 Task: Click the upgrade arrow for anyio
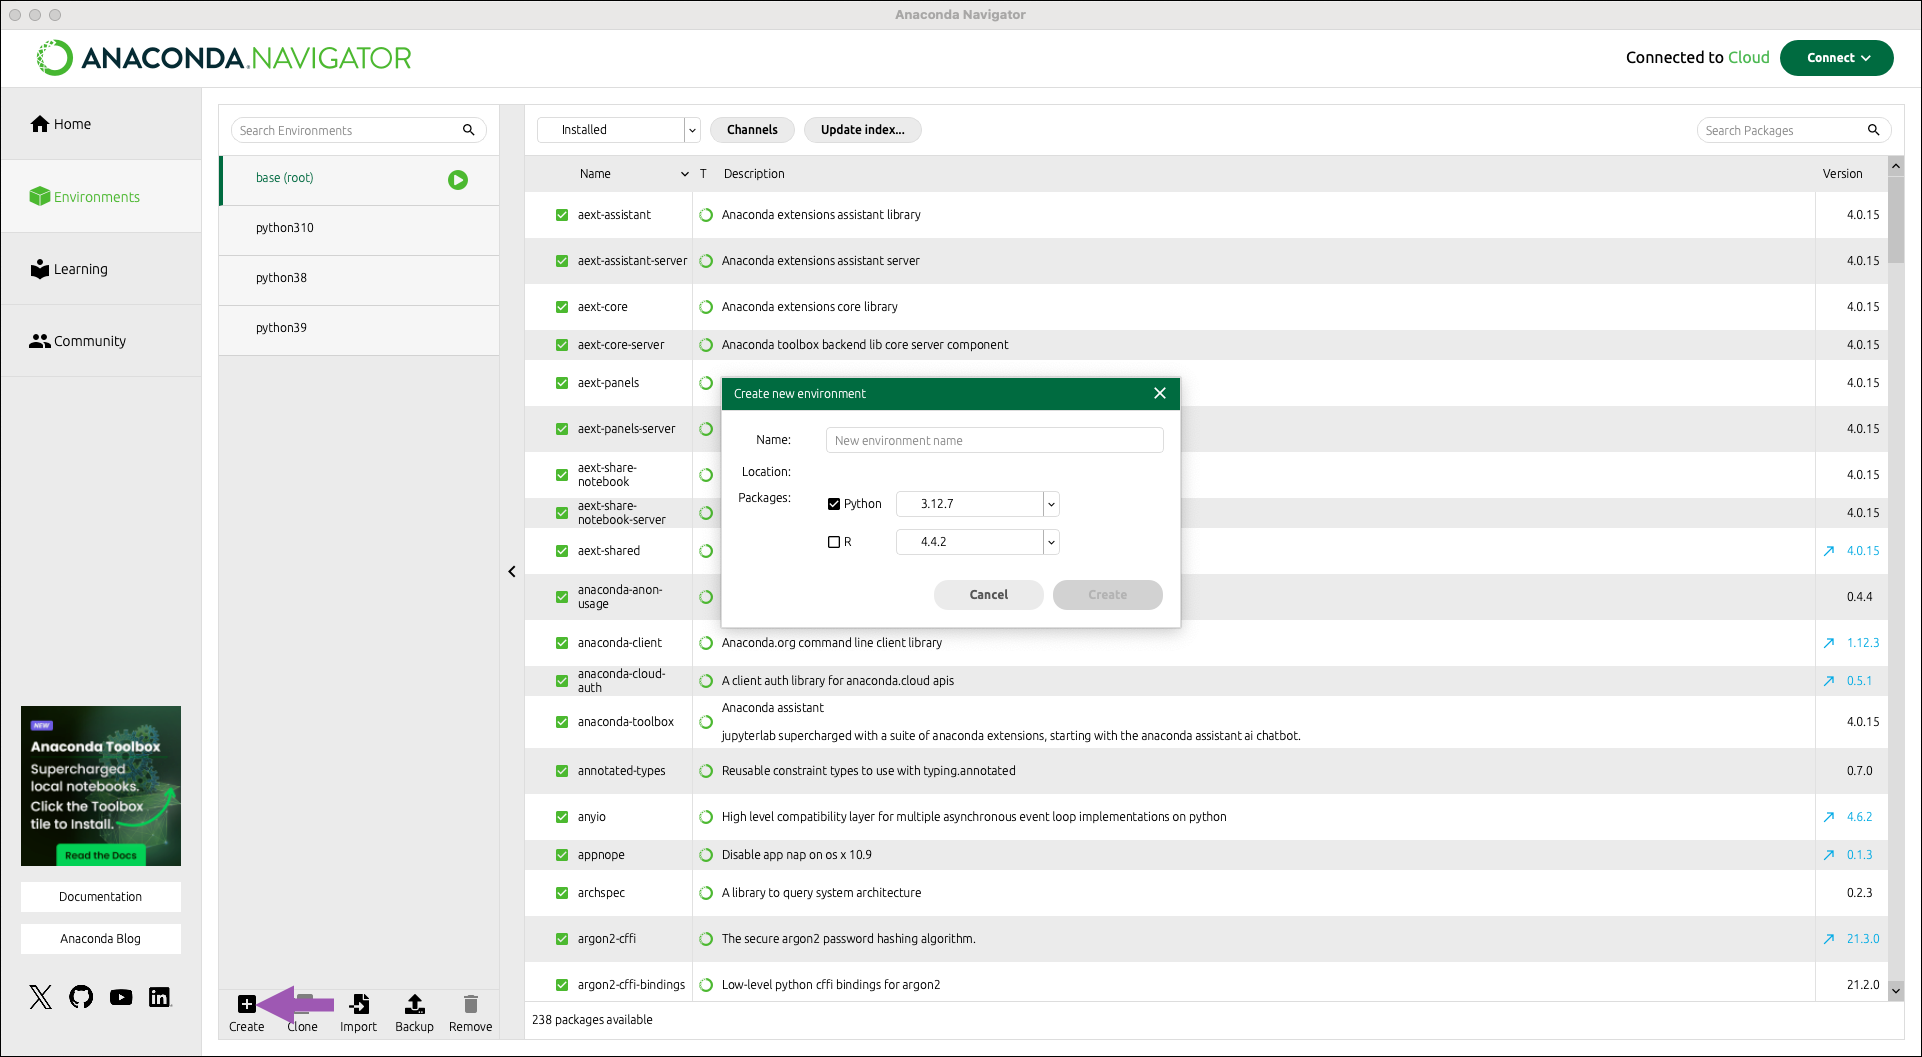pyautogui.click(x=1829, y=817)
